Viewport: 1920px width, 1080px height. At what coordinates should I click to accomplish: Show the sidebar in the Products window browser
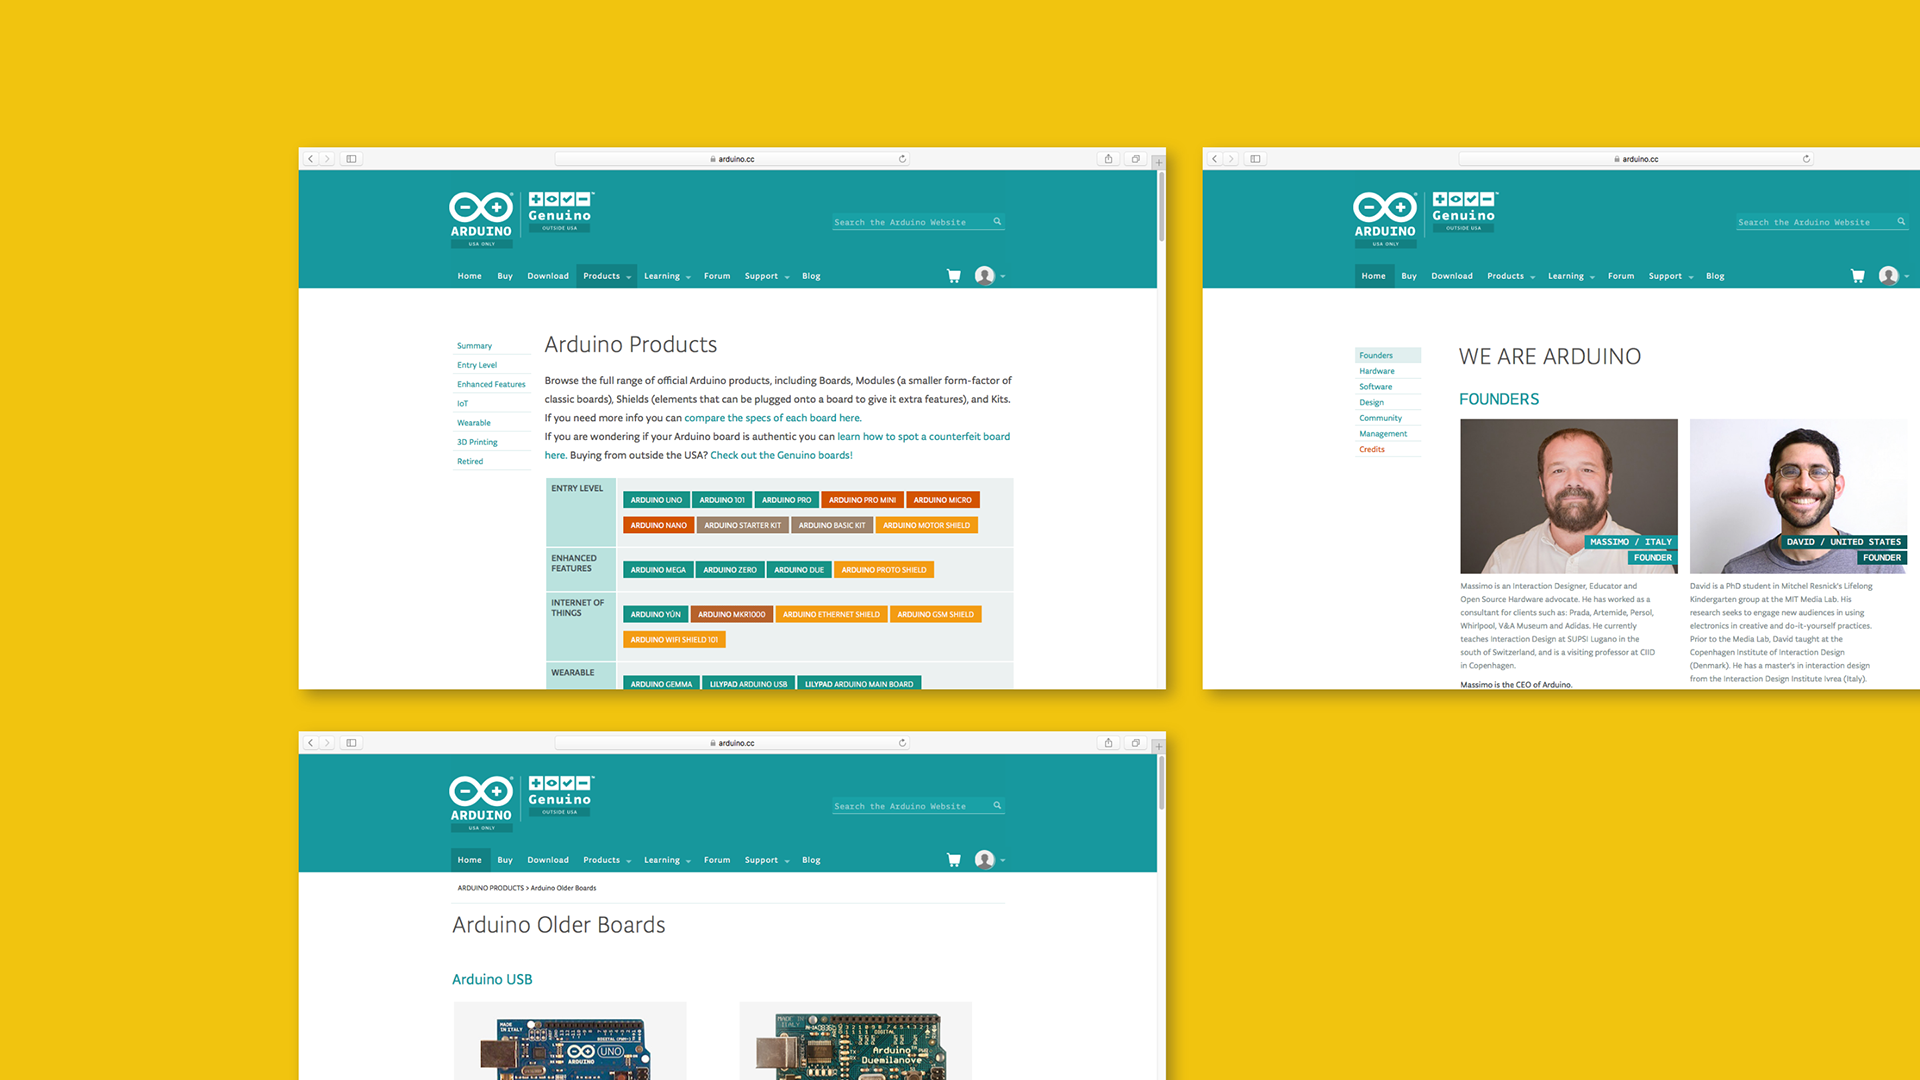351,159
